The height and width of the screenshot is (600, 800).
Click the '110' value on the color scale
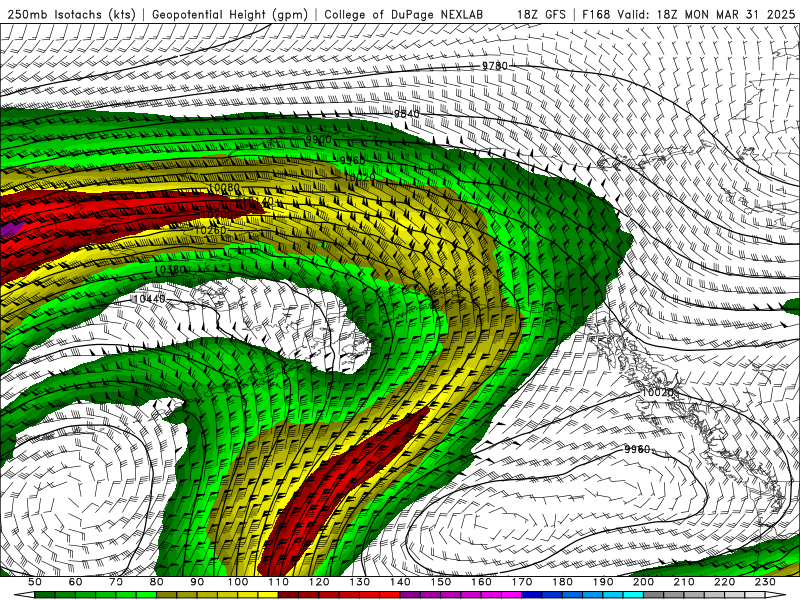point(278,582)
